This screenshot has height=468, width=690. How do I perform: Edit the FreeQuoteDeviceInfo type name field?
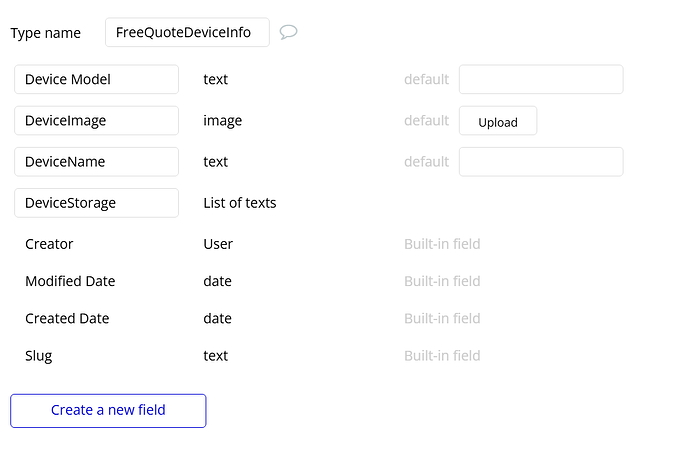coord(187,32)
